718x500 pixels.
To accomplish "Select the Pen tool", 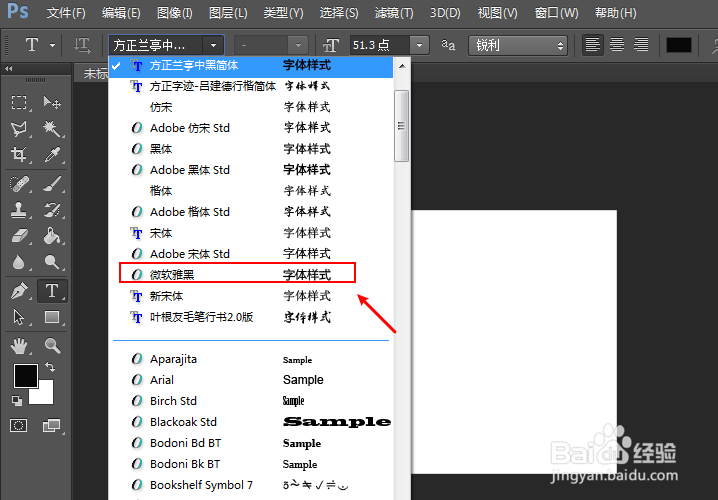I will pos(19,291).
